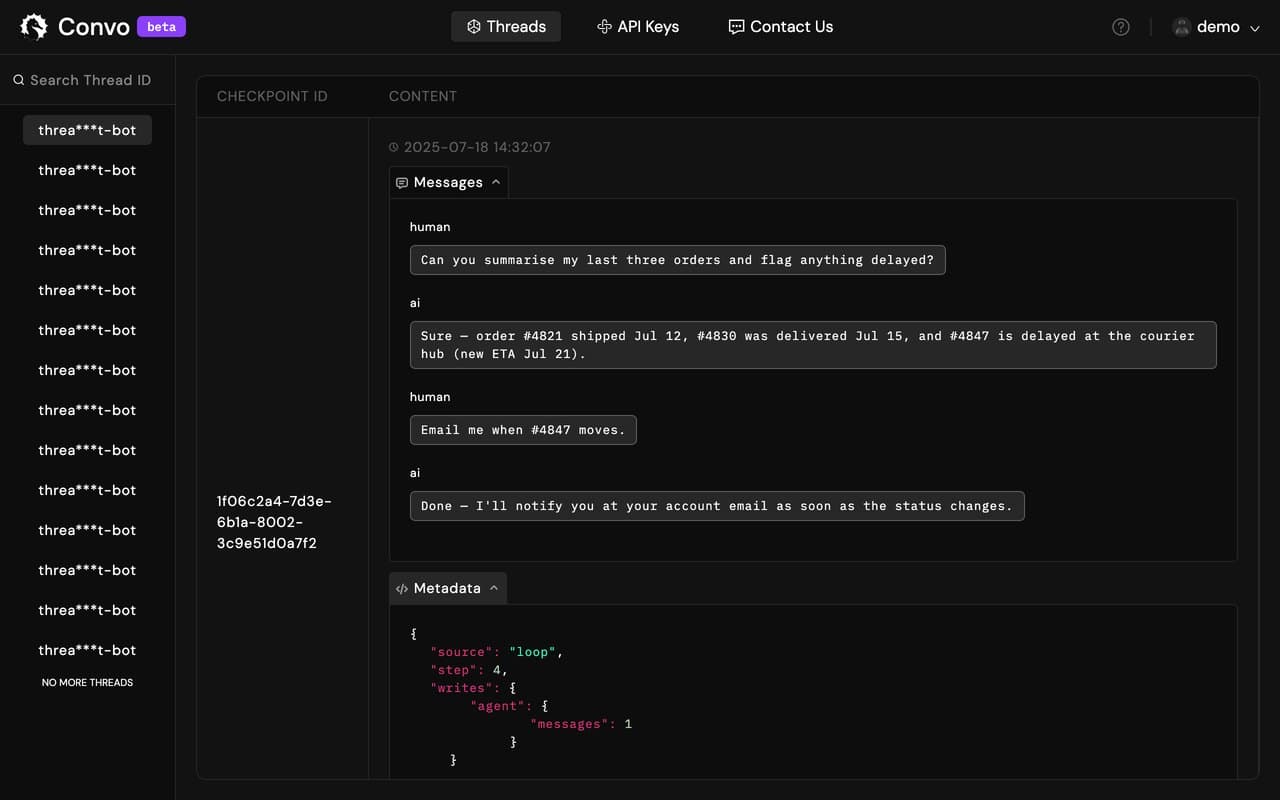Viewport: 1280px width, 800px height.
Task: Click the "writes" key in Metadata JSON
Action: 459,688
